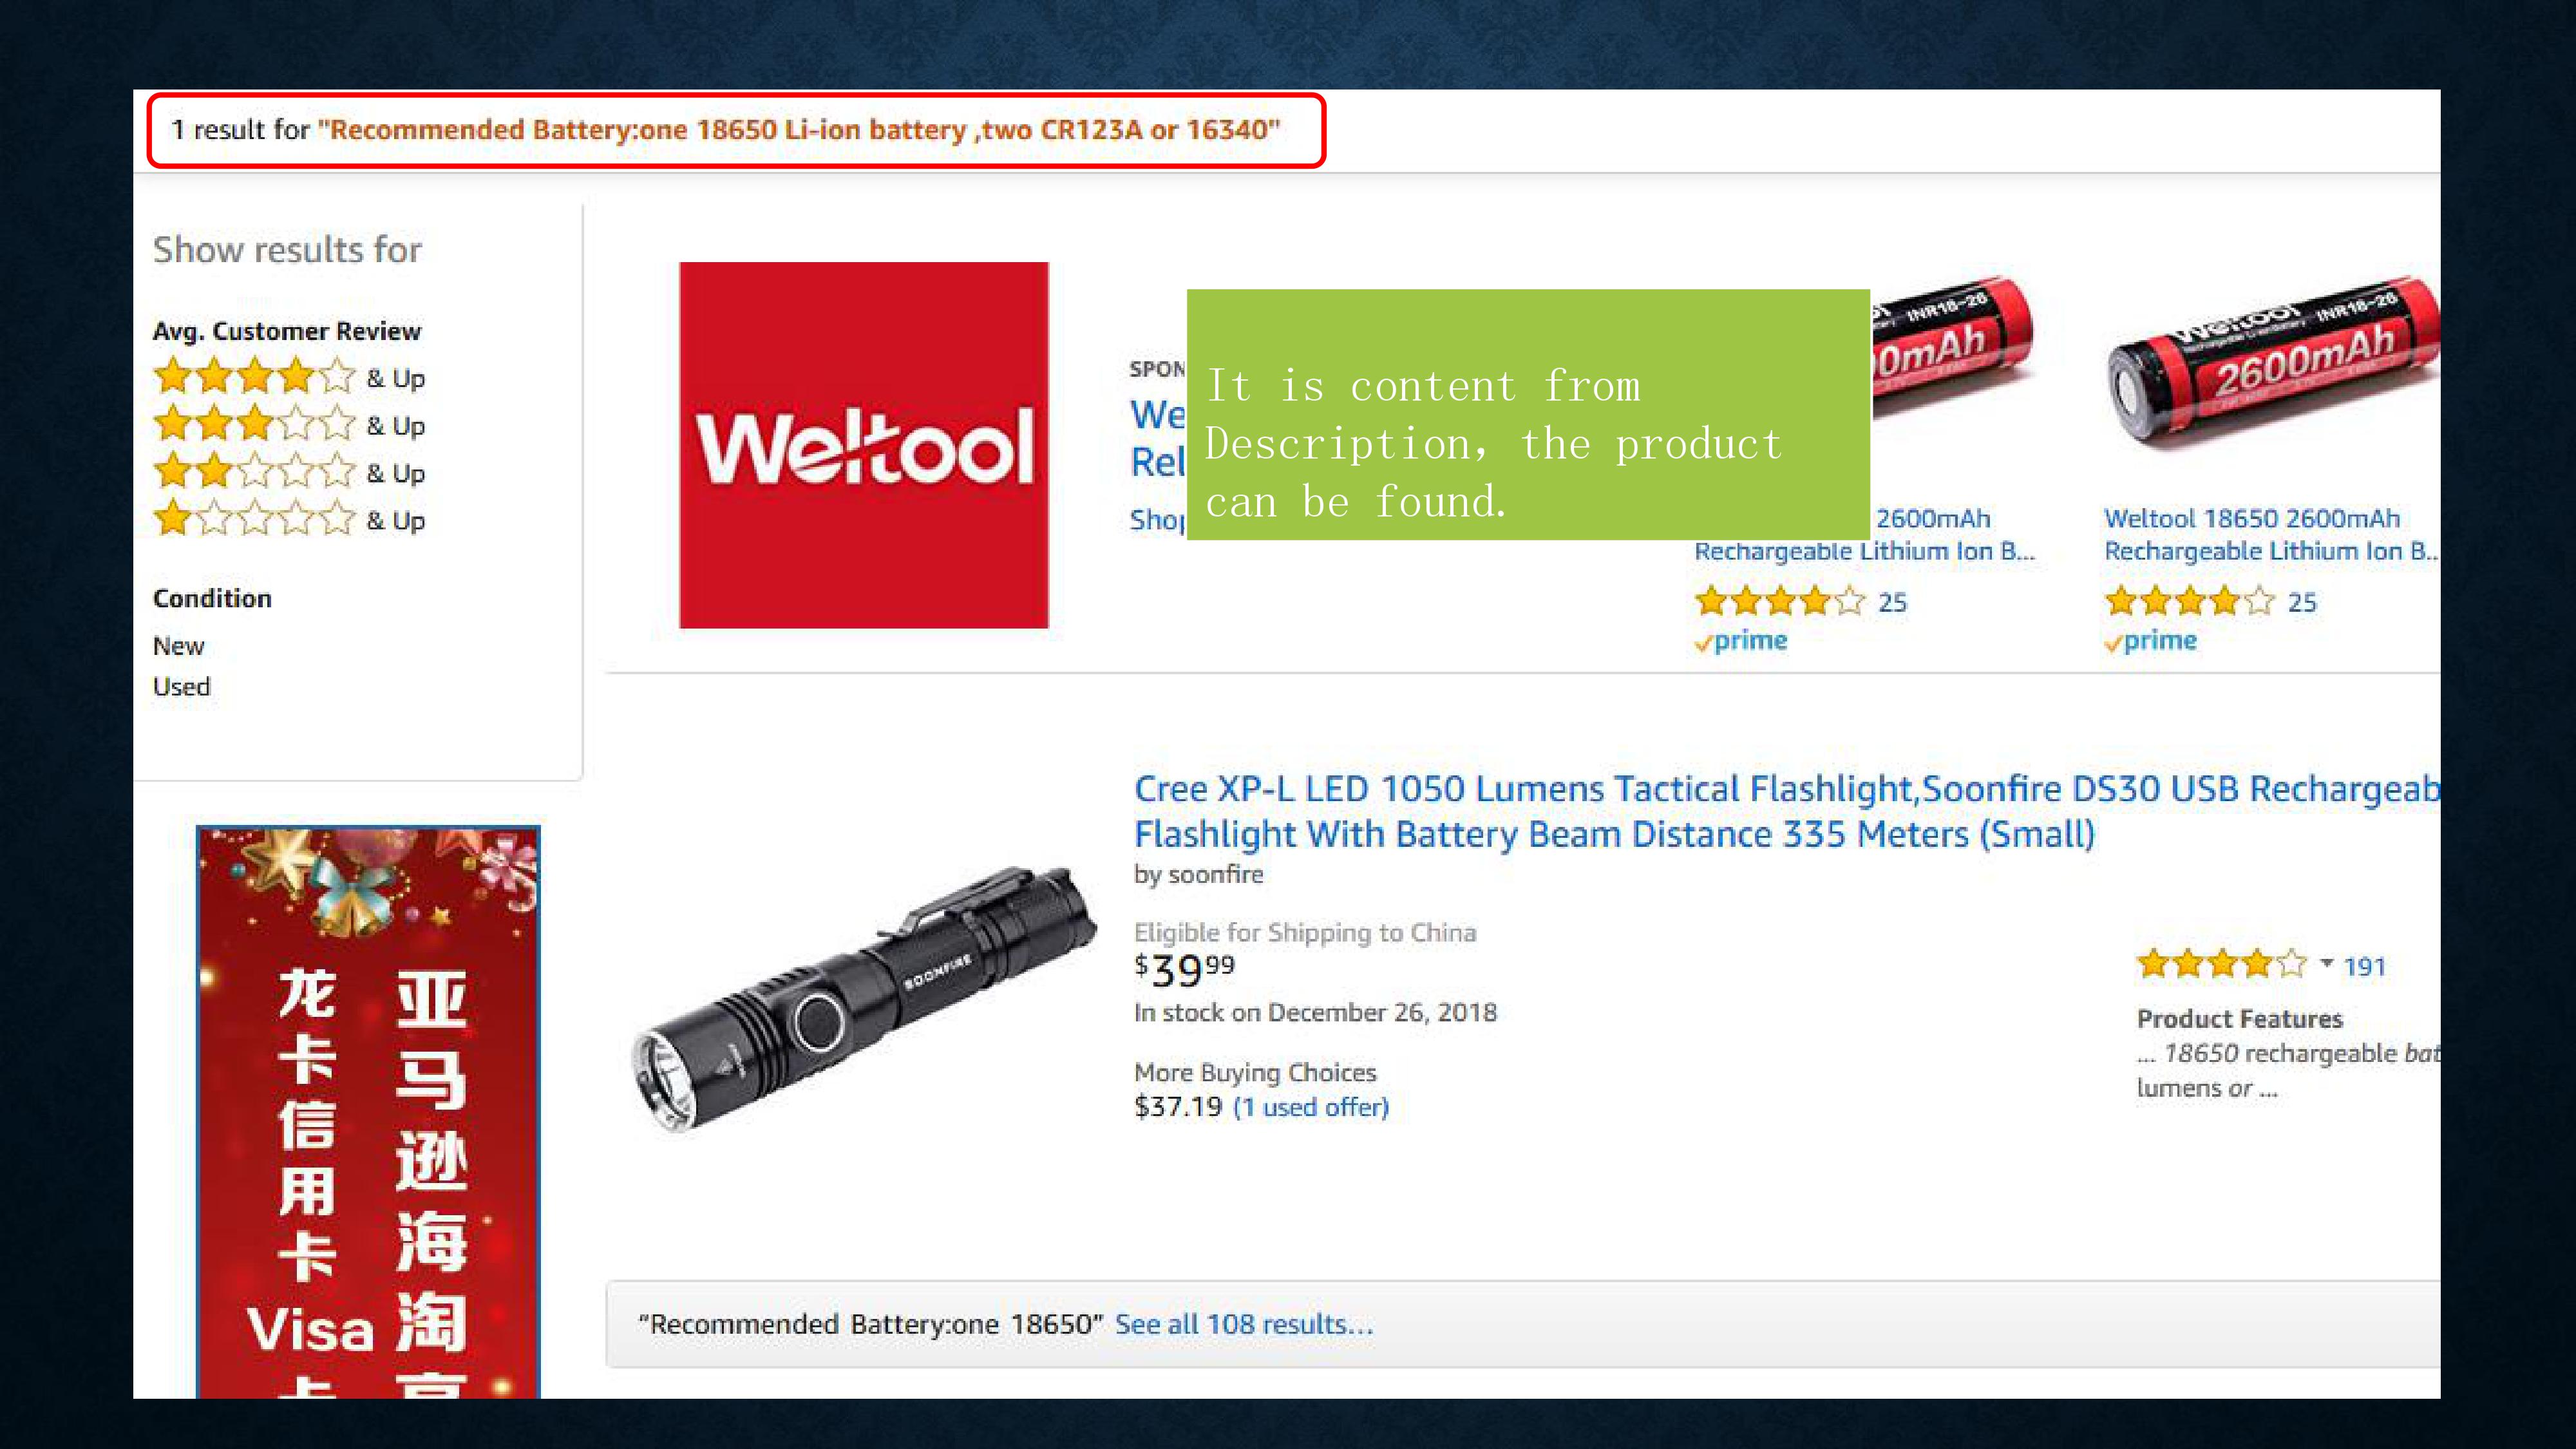Select the New condition filter

point(179,646)
